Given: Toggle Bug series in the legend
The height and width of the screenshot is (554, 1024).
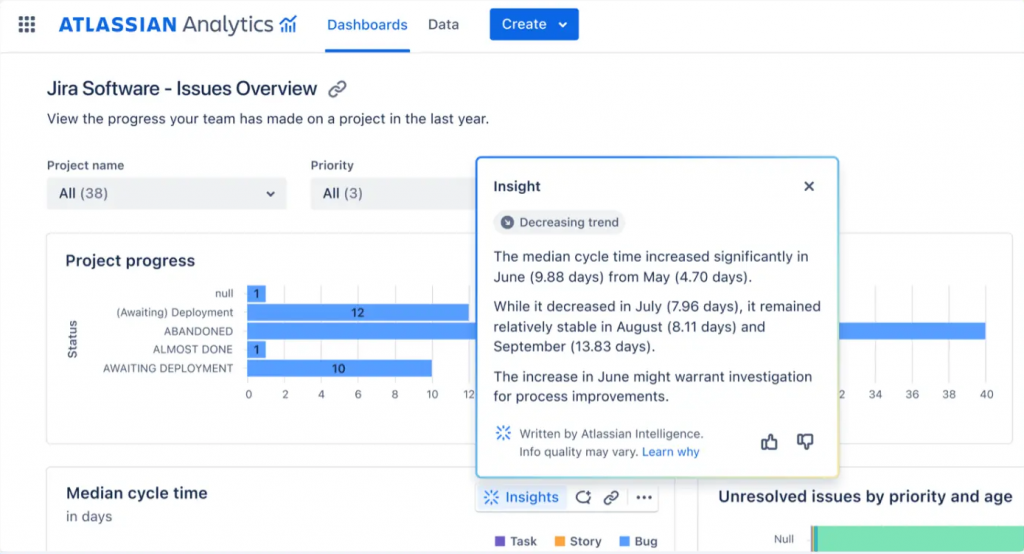Looking at the screenshot, I should point(639,542).
